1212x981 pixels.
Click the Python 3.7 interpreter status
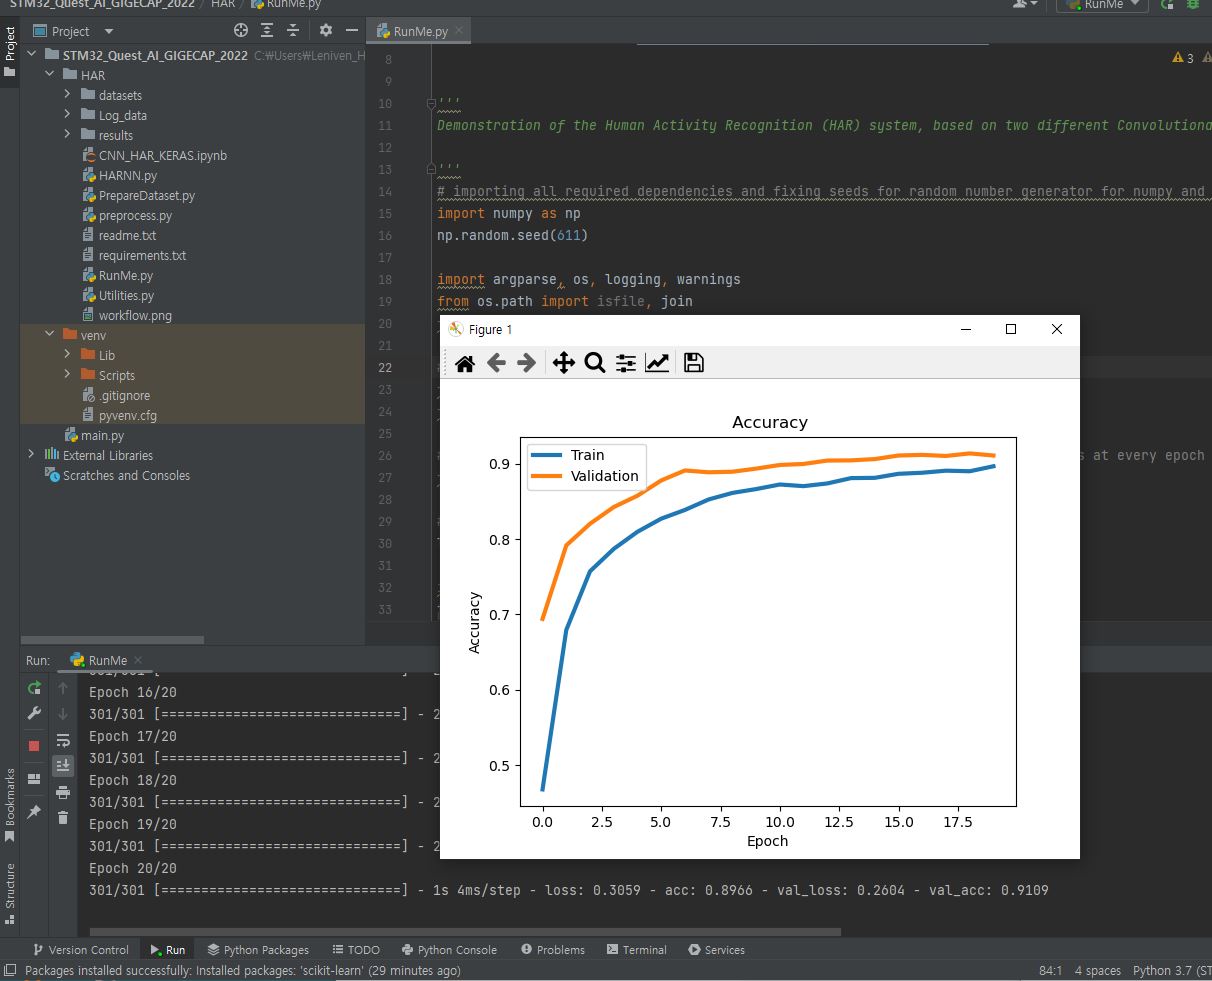pyautogui.click(x=1171, y=970)
